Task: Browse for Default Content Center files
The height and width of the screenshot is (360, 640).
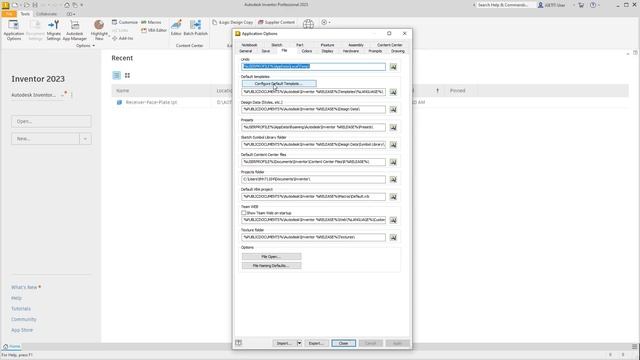Action: coord(393,162)
